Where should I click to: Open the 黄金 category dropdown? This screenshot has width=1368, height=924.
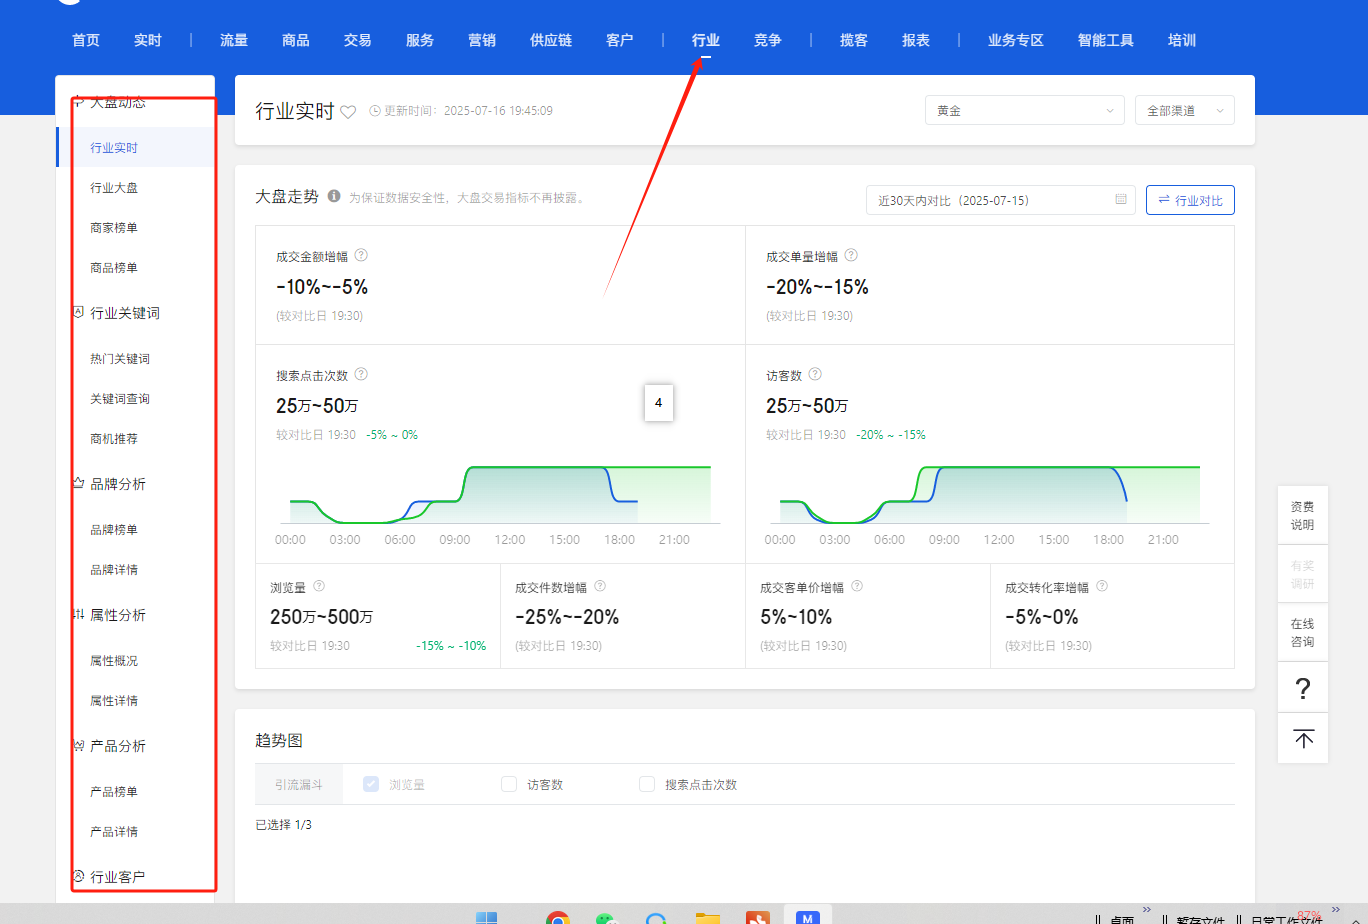click(1024, 111)
